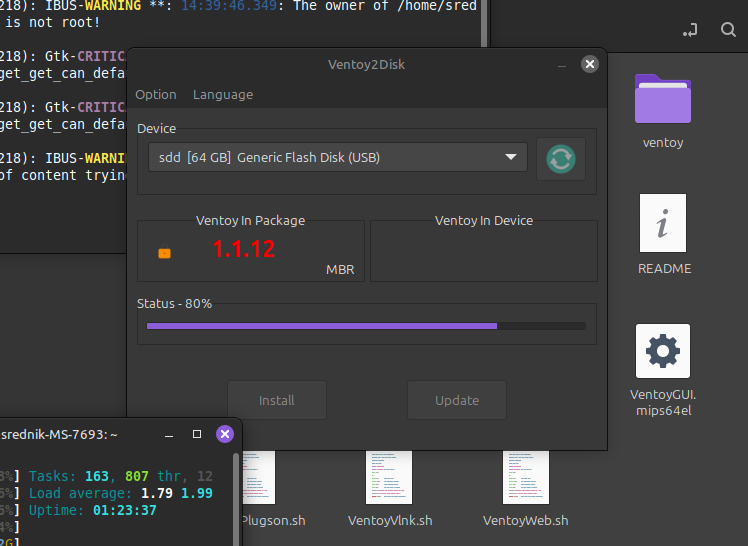This screenshot has width=748, height=546.
Task: Expand the device dropdown showing sdd Generic Flash Disk
Action: tap(338, 157)
